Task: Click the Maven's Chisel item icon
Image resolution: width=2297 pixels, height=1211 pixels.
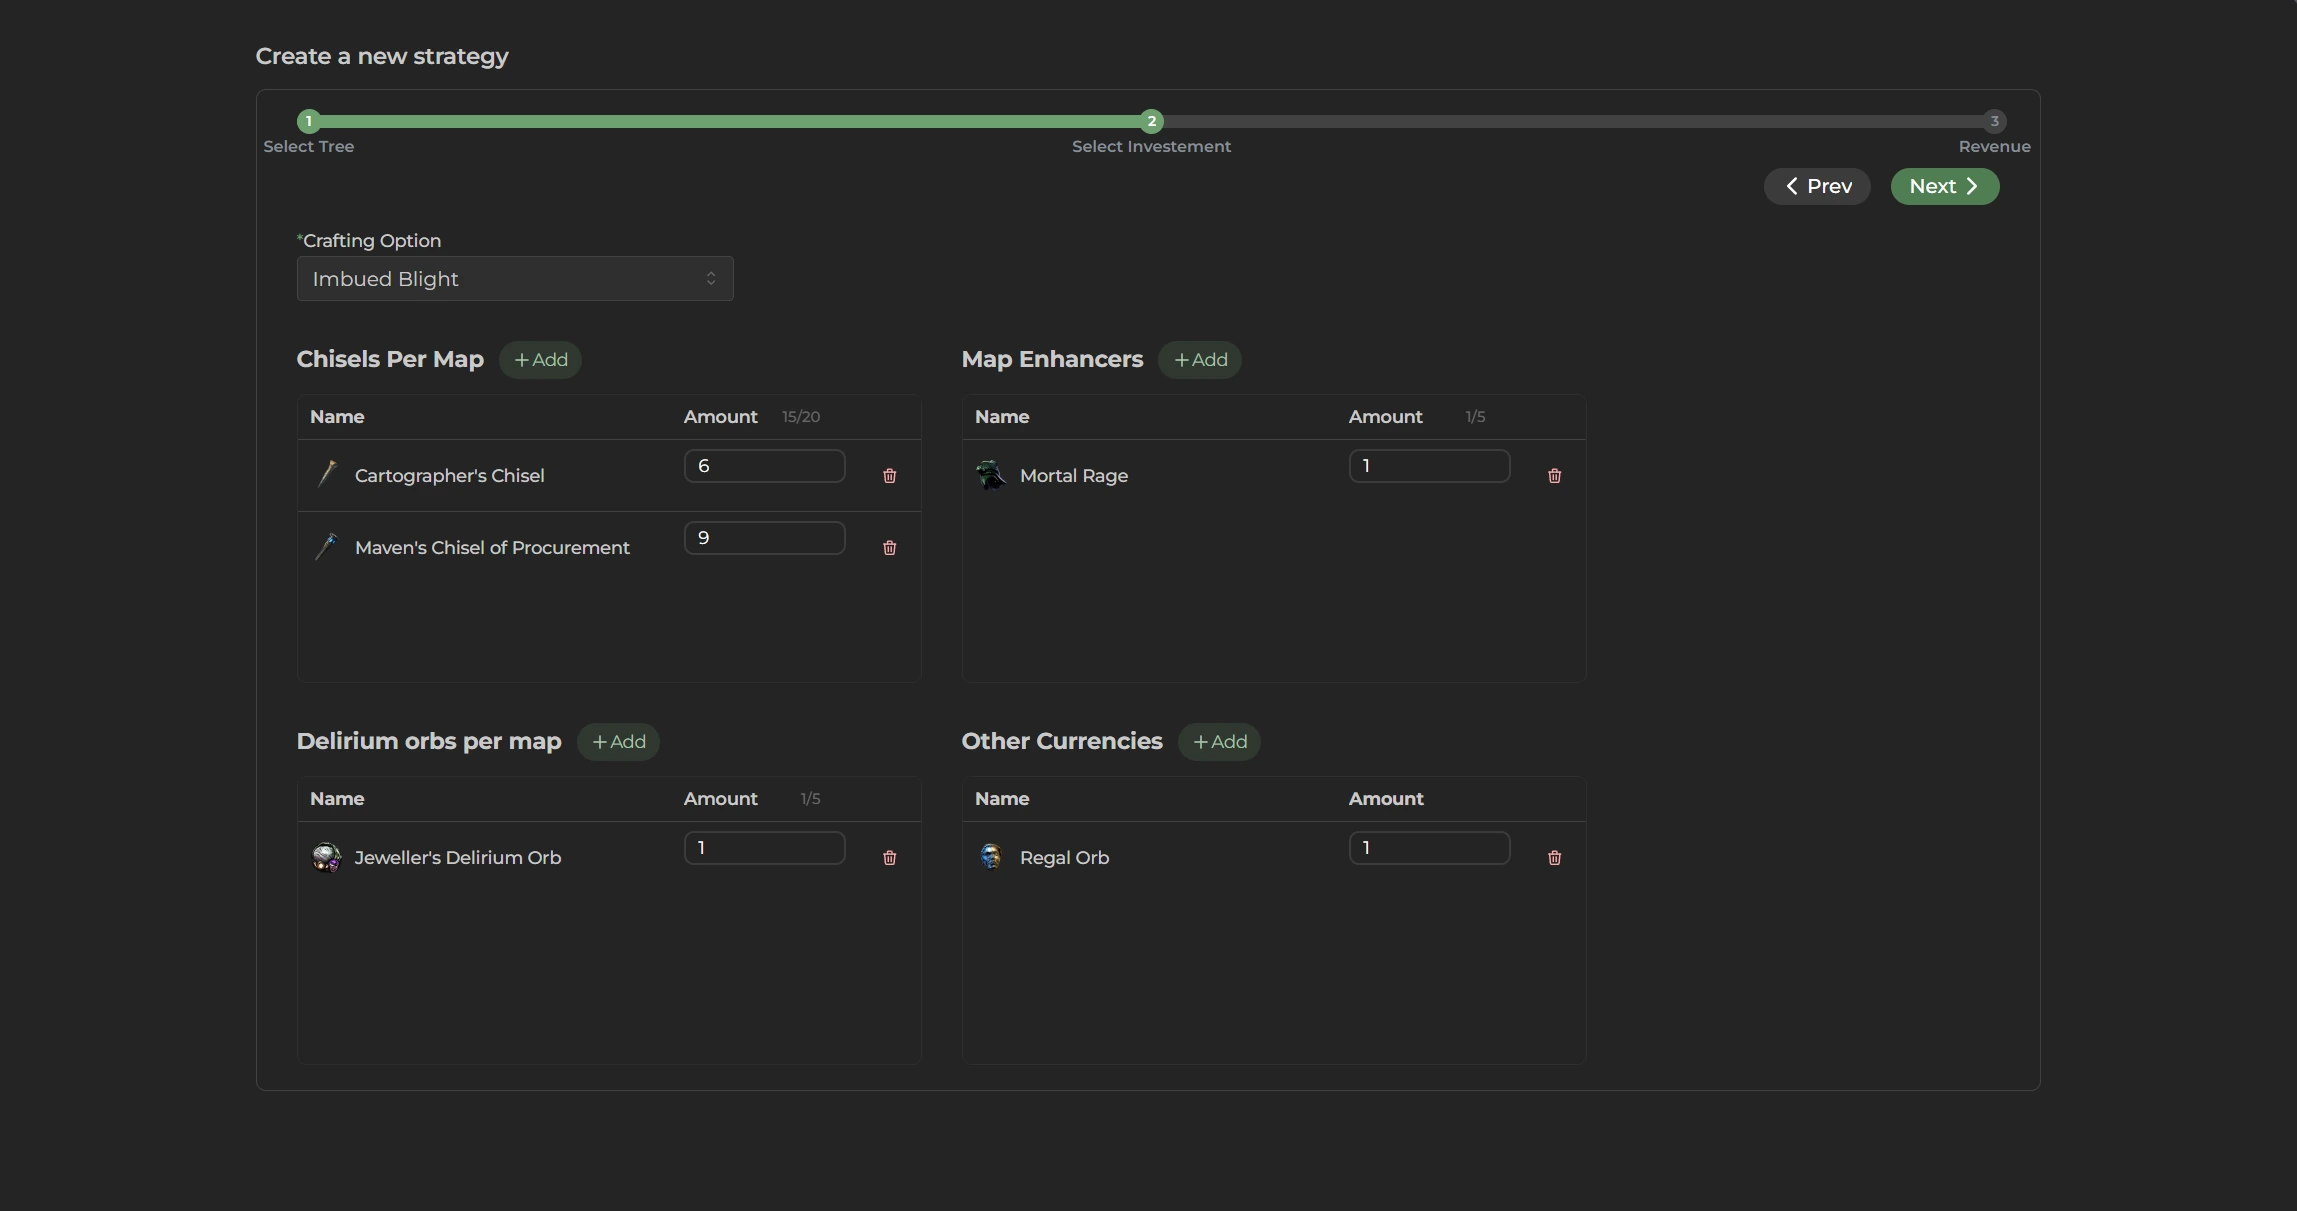Action: click(327, 546)
